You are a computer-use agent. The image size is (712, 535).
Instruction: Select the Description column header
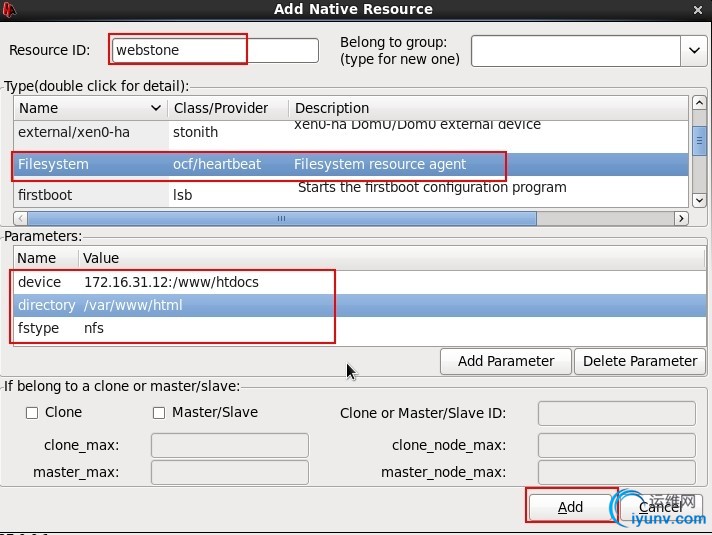click(x=489, y=108)
